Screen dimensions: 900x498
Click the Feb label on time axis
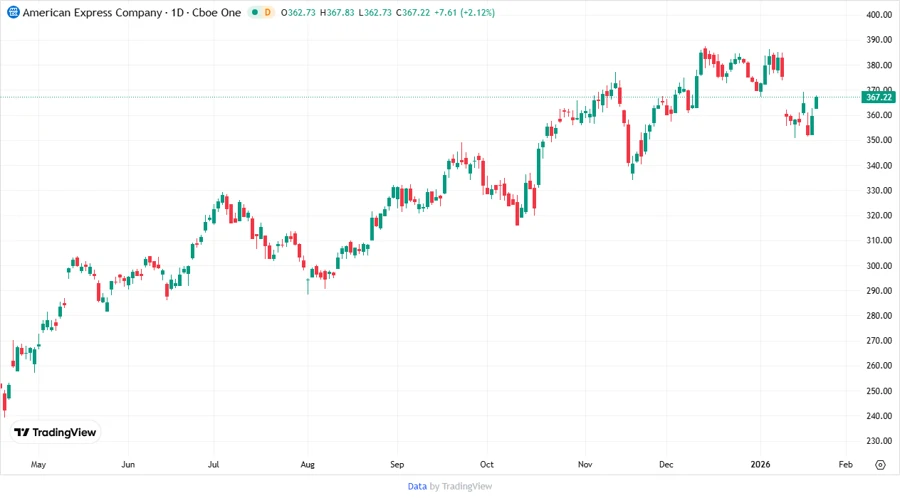(x=845, y=464)
